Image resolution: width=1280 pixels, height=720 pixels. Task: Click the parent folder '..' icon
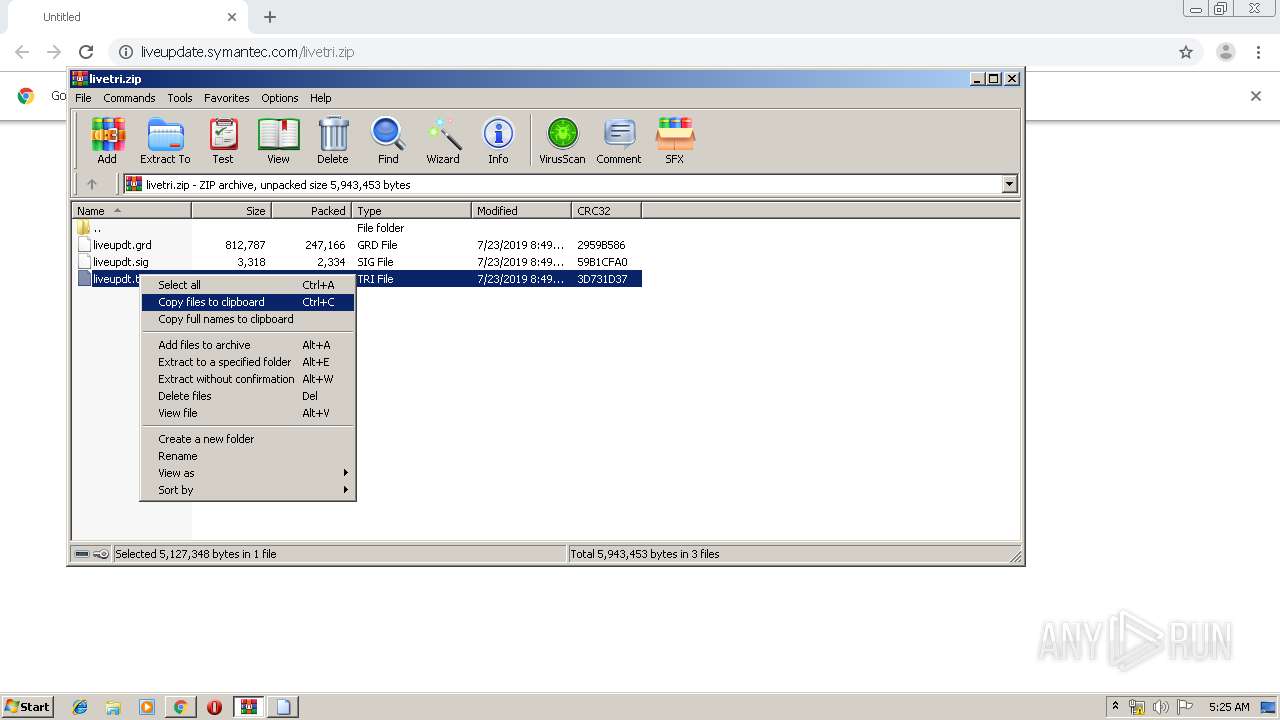pos(84,228)
